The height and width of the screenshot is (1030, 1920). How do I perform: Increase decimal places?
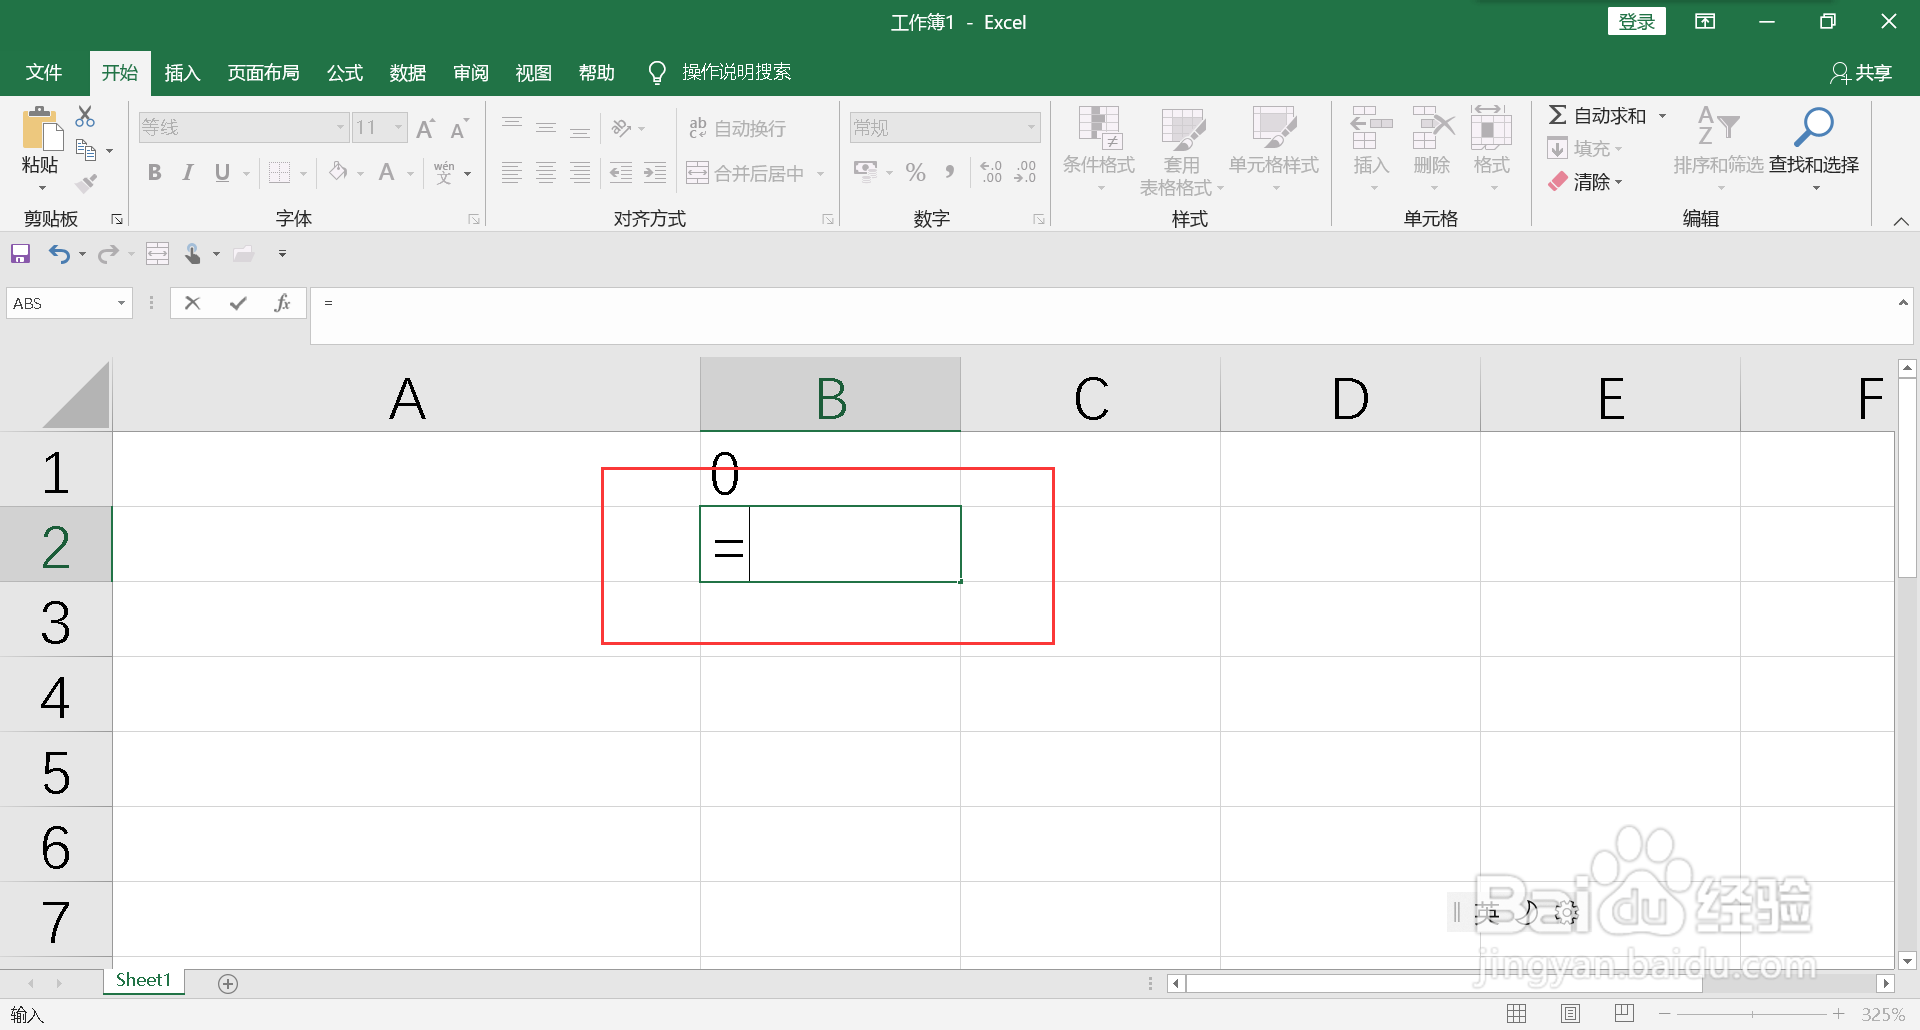click(991, 172)
